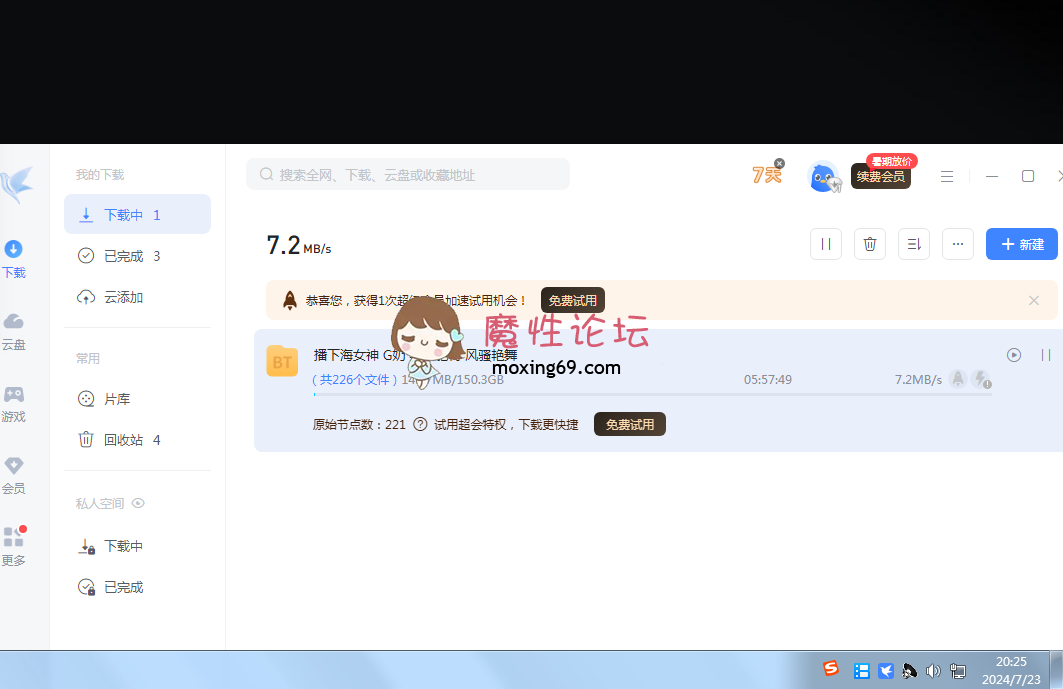The height and width of the screenshot is (689, 1063).
Task: Open the 游戏 games section in sidebar
Action: (14, 403)
